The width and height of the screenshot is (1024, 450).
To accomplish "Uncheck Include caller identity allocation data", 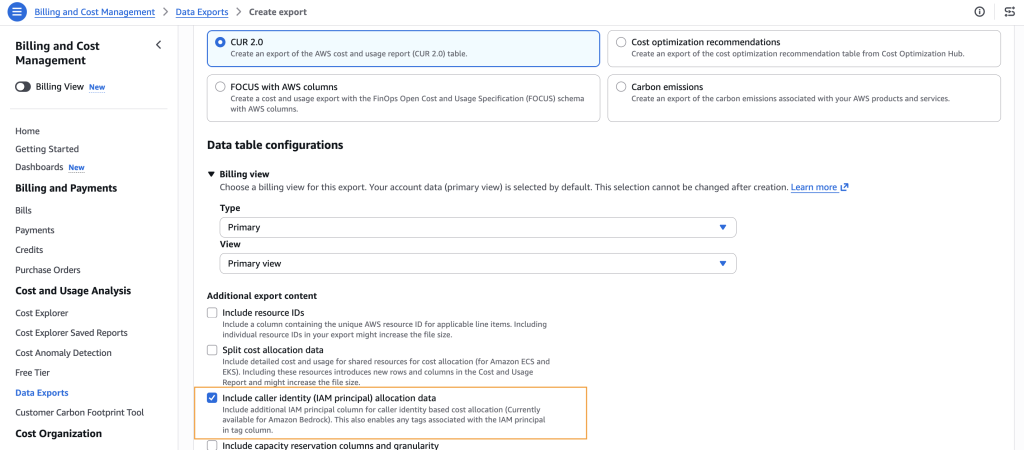I will tap(212, 398).
